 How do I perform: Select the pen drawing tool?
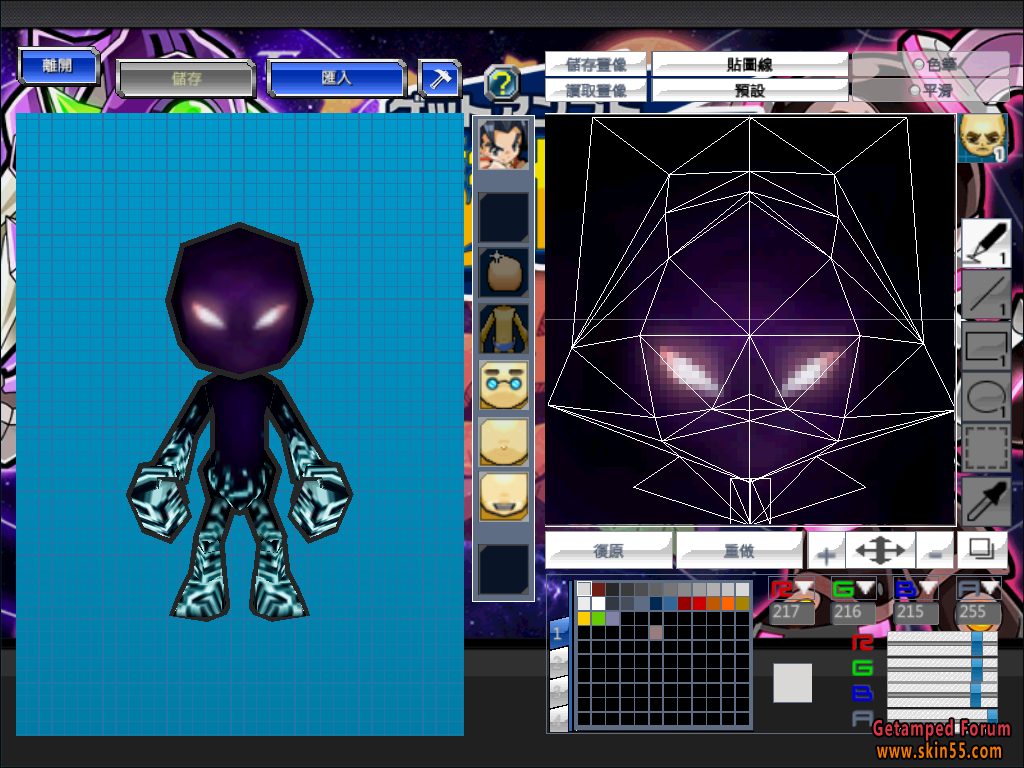(986, 242)
